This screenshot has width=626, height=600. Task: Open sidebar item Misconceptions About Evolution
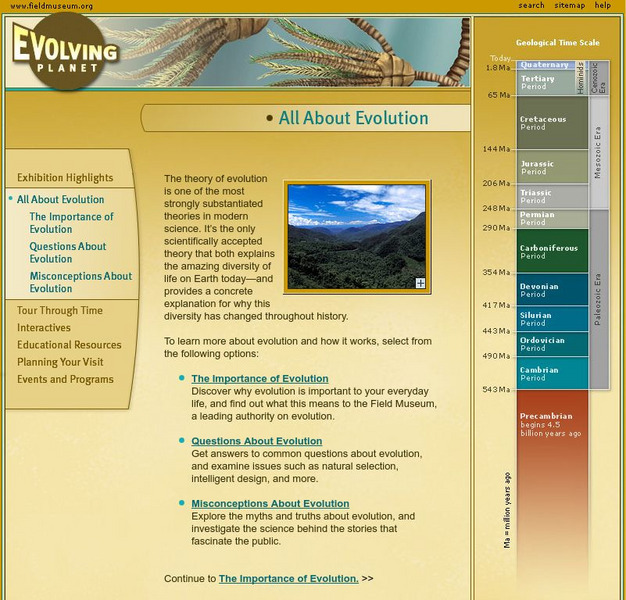pyautogui.click(x=81, y=282)
